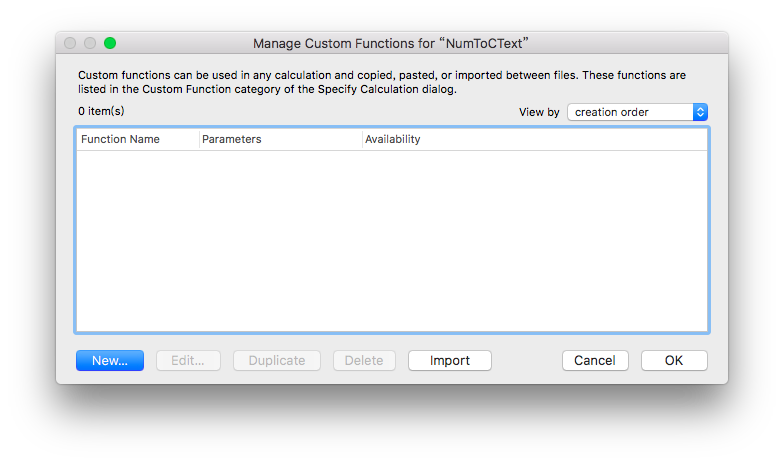Click the gray close window button

click(70, 44)
